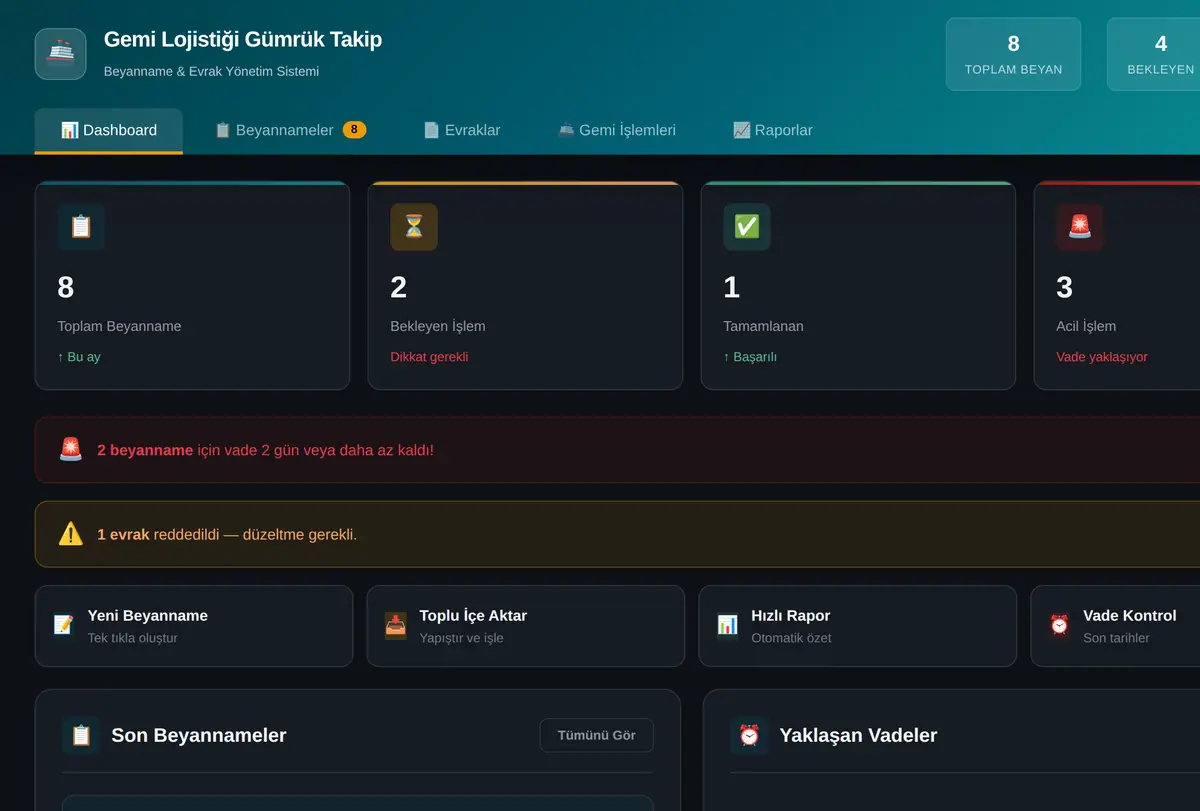Click the "2 beyanname" deadline alert message
Screen dimensions: 1200x811
pos(265,450)
